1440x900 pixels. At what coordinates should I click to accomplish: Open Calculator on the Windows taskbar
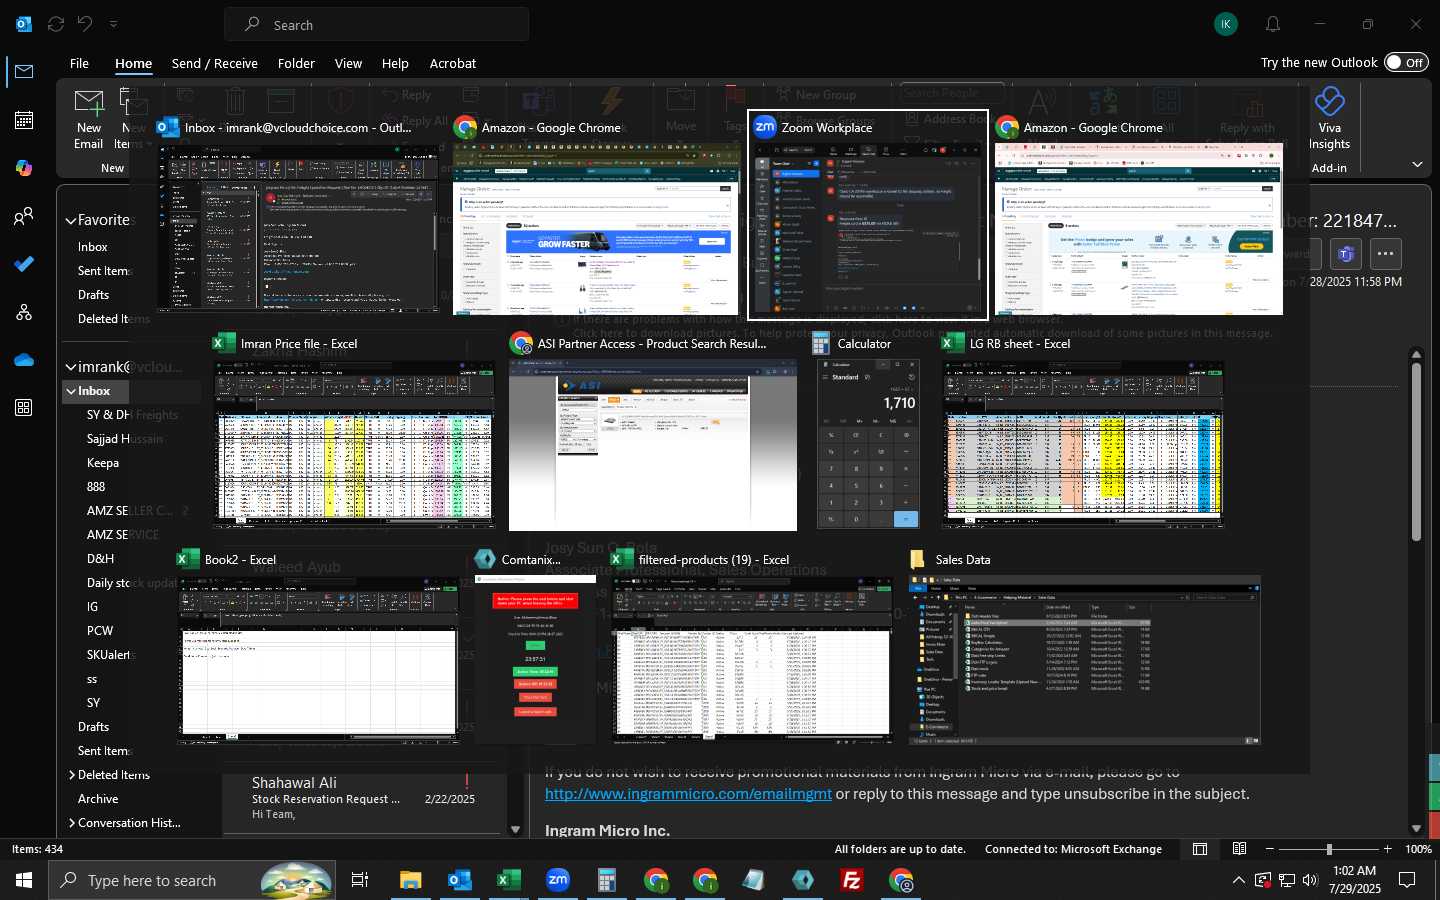[606, 880]
